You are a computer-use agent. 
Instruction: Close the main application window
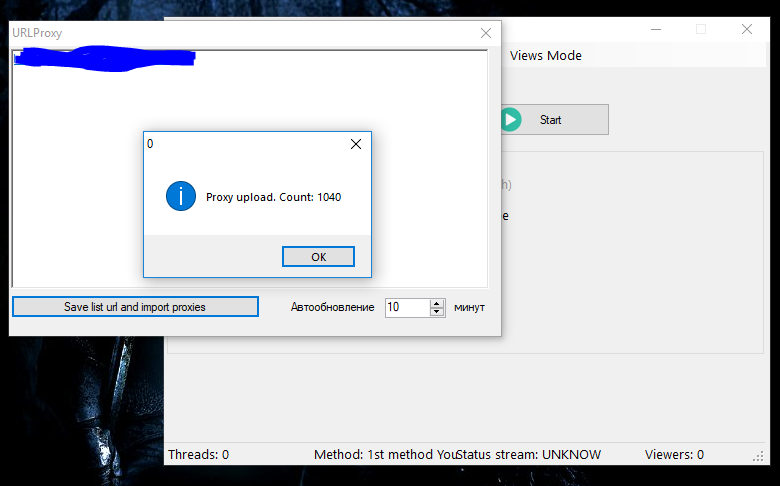(747, 29)
